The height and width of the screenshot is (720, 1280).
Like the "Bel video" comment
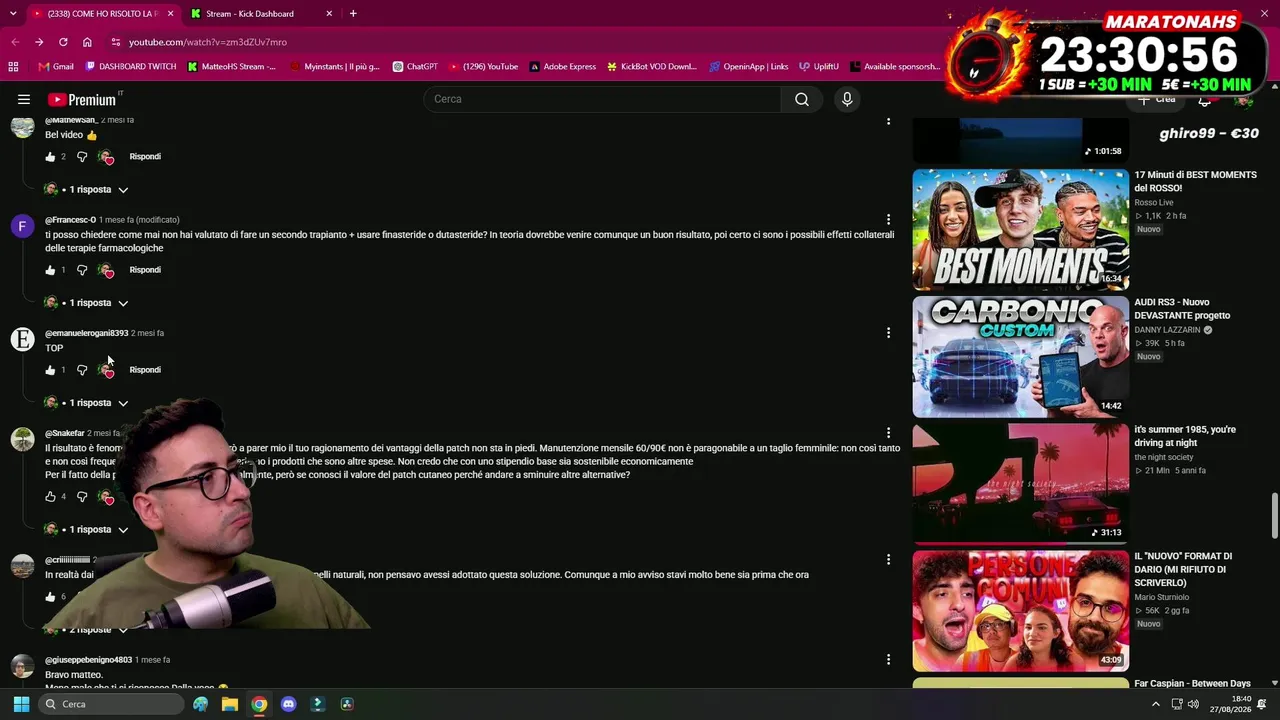[50, 157]
